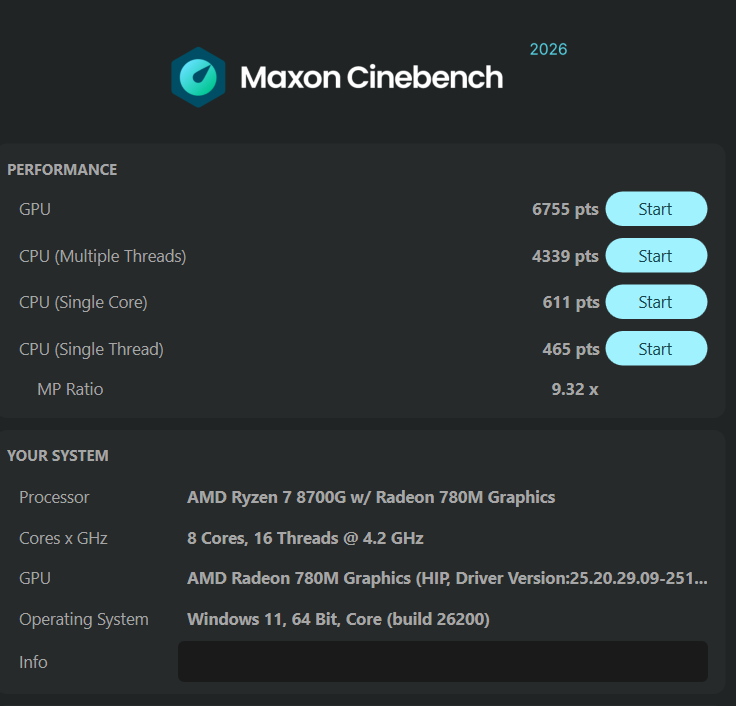Click the 2026 version label
Image resolution: width=736 pixels, height=706 pixels.
tap(548, 49)
